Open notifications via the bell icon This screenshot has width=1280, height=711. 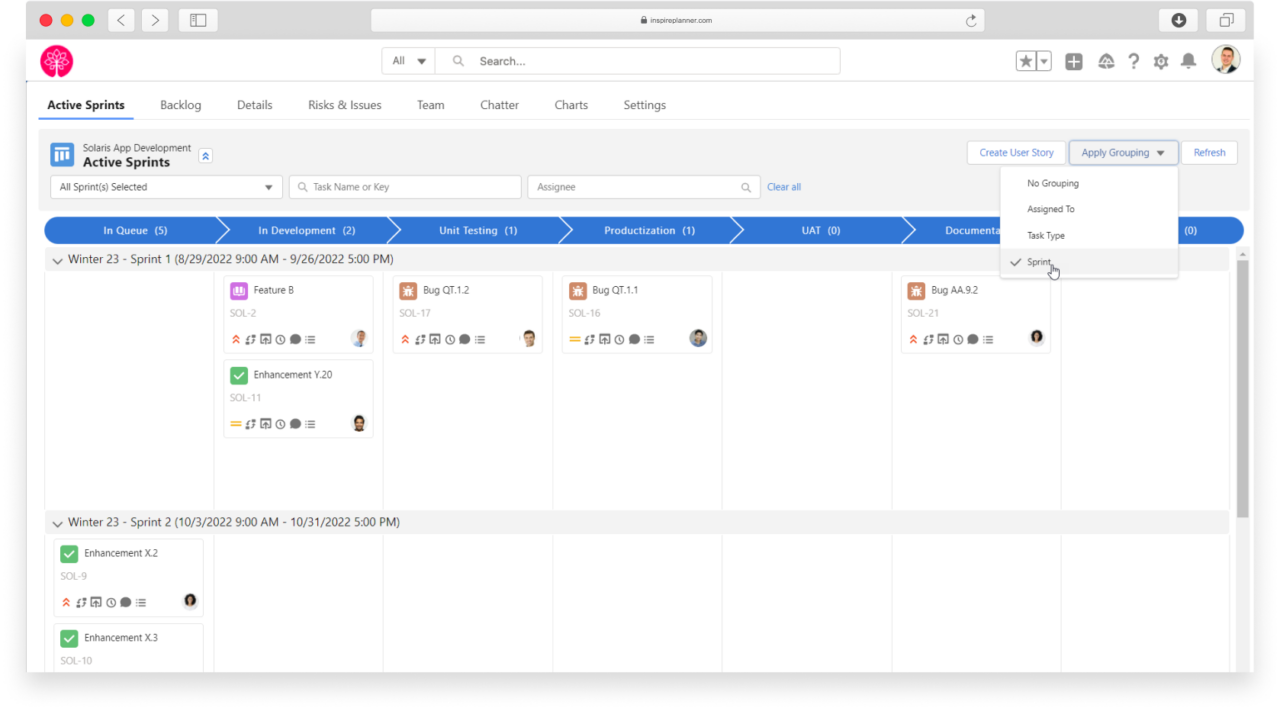click(1188, 61)
